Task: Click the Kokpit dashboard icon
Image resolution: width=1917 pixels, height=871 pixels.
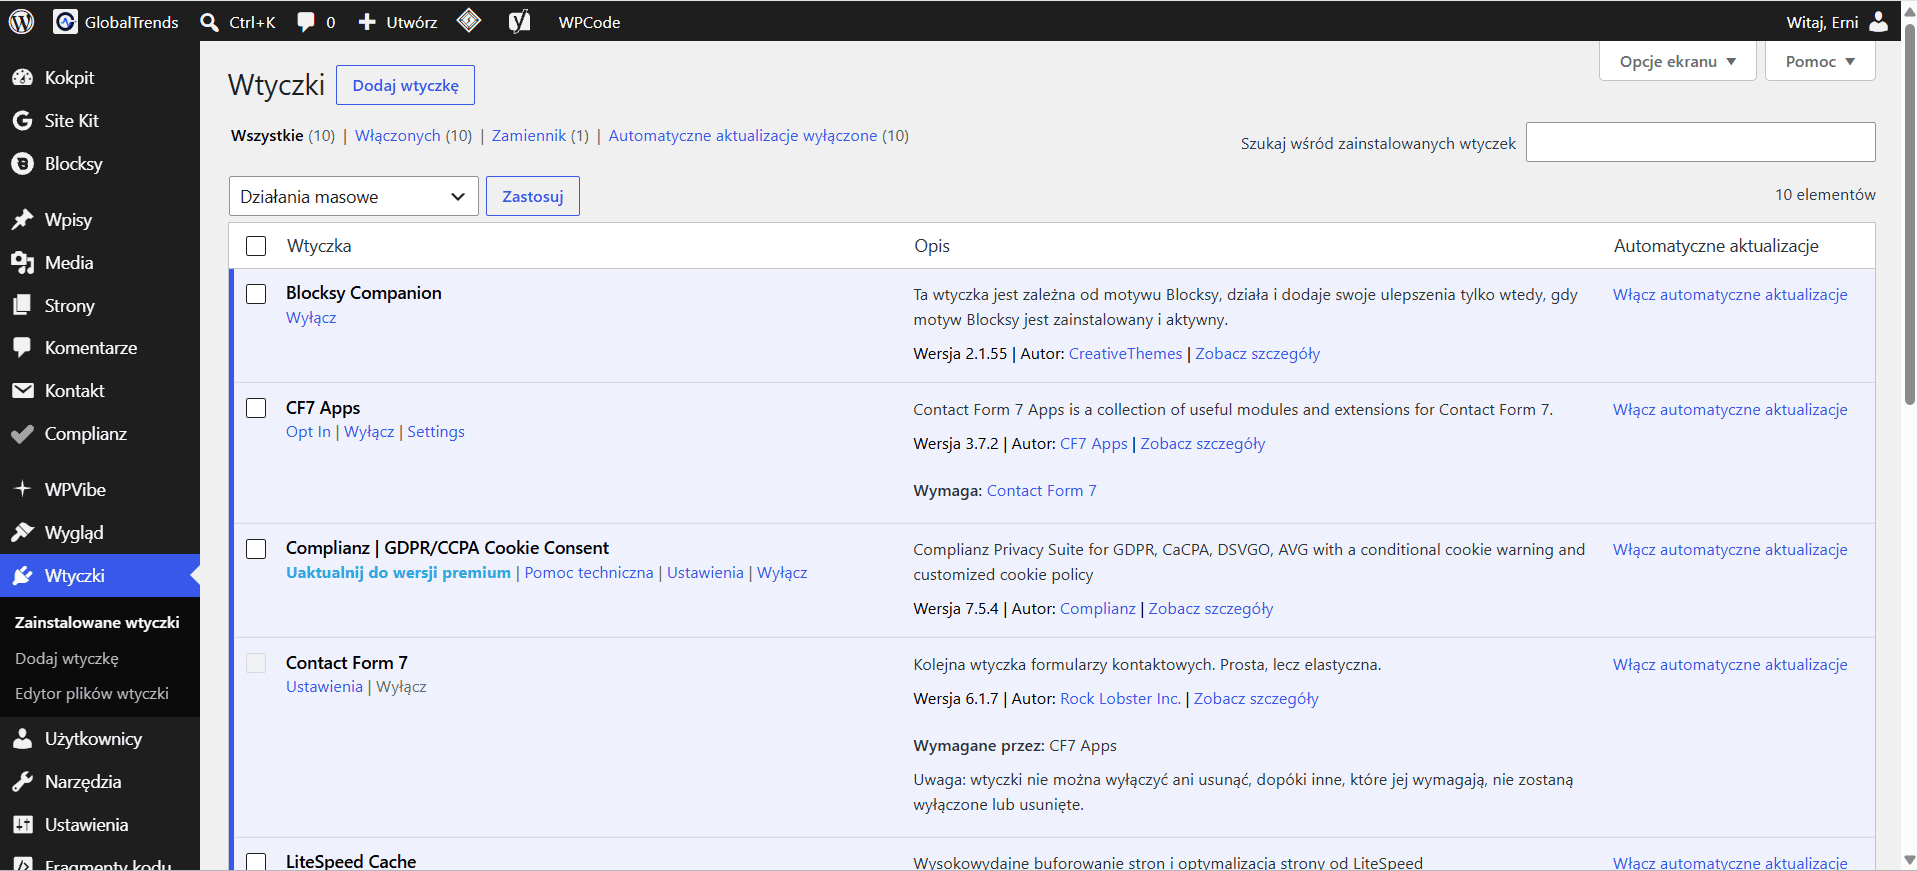Action: (x=22, y=77)
